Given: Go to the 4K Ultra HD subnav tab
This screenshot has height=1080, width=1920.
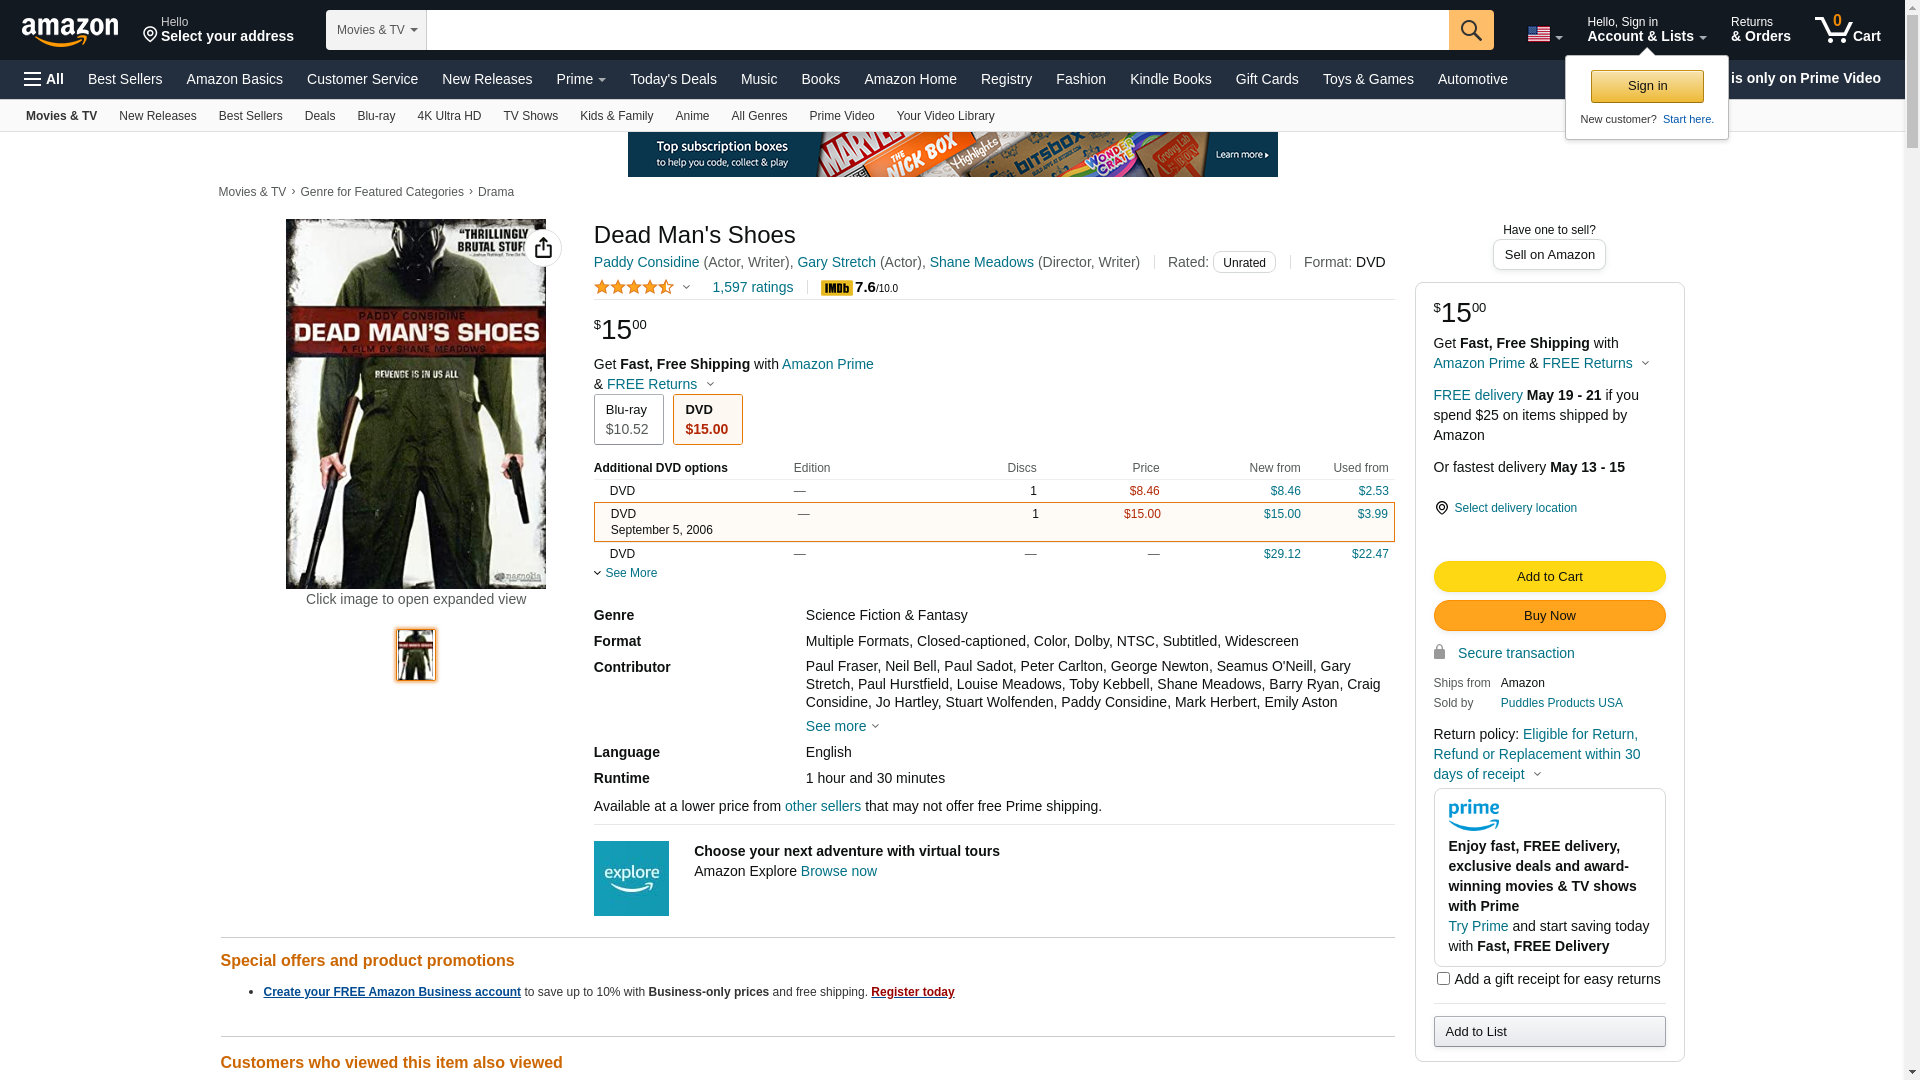Looking at the screenshot, I should click(x=449, y=116).
